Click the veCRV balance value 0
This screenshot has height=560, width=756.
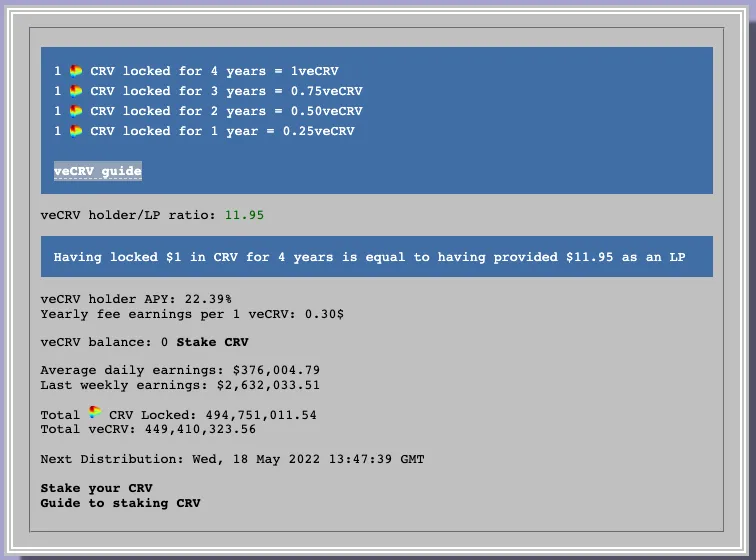click(164, 342)
